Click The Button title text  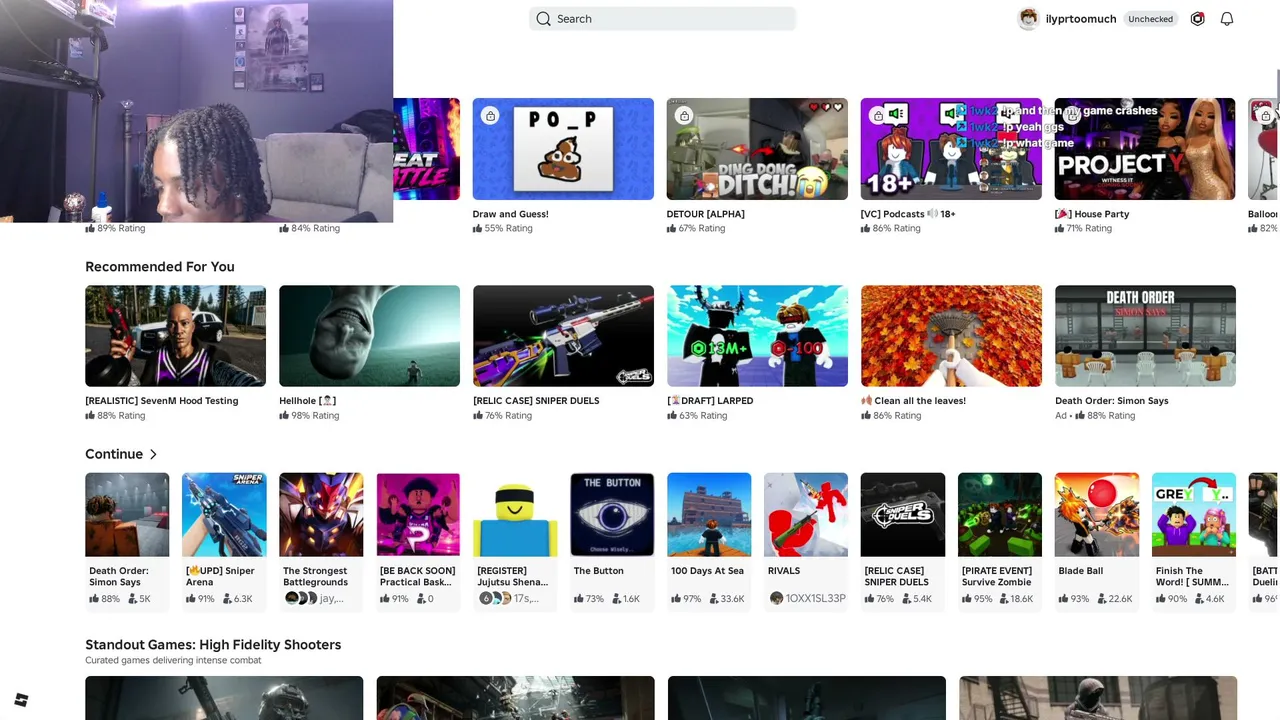point(598,571)
